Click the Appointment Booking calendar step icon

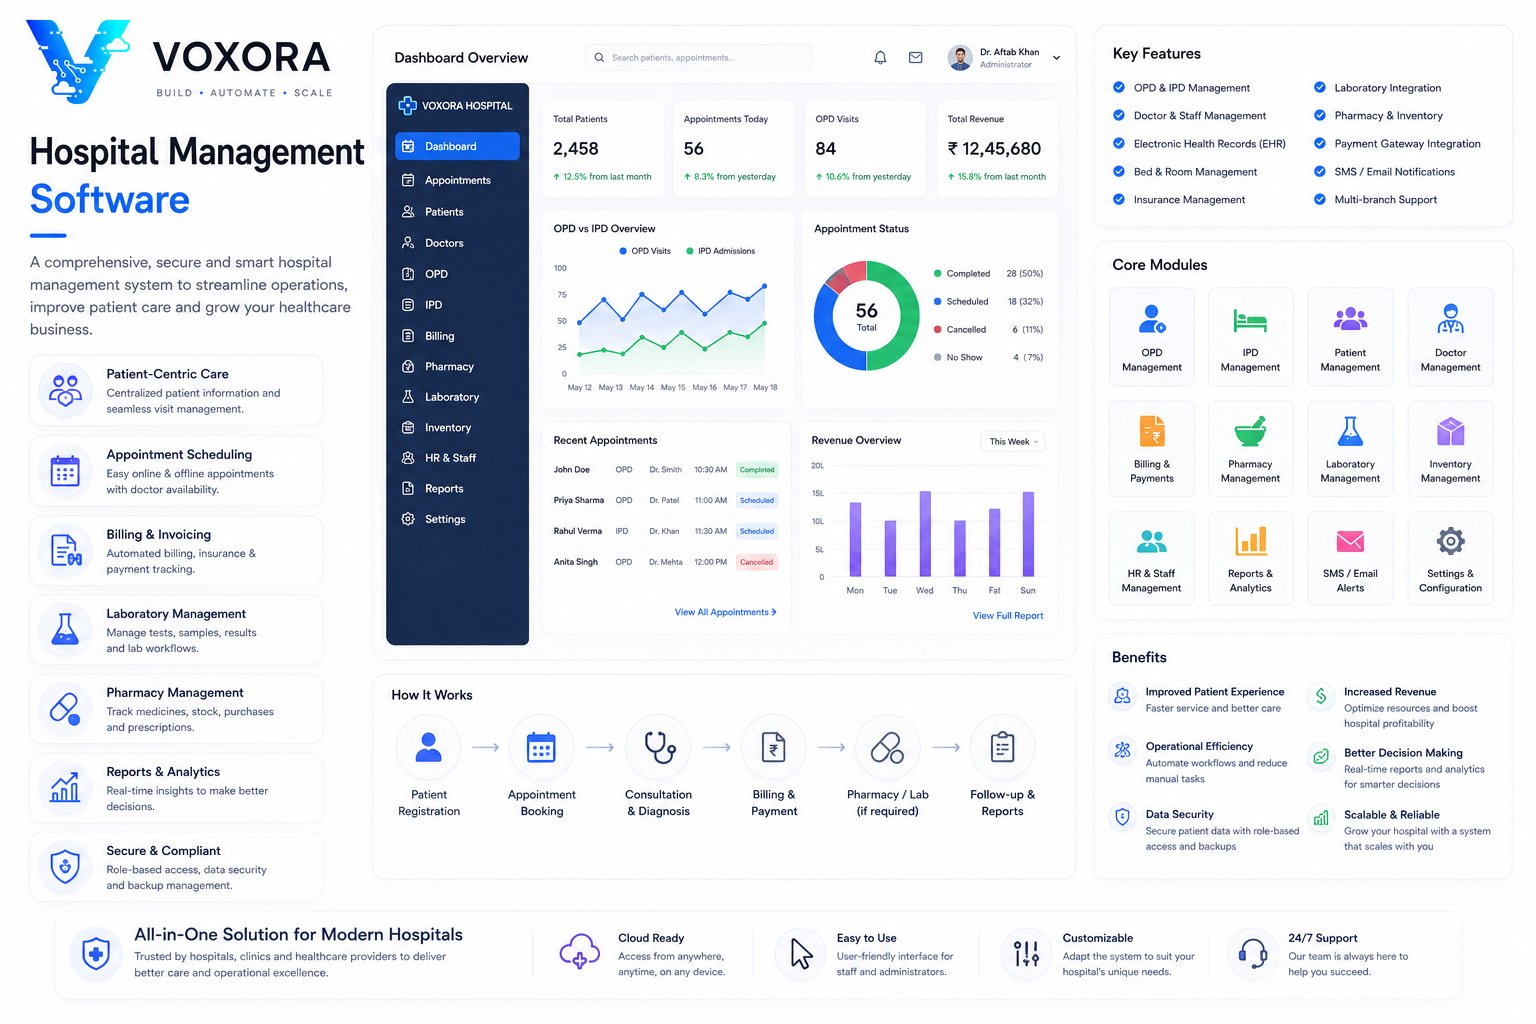click(x=541, y=747)
